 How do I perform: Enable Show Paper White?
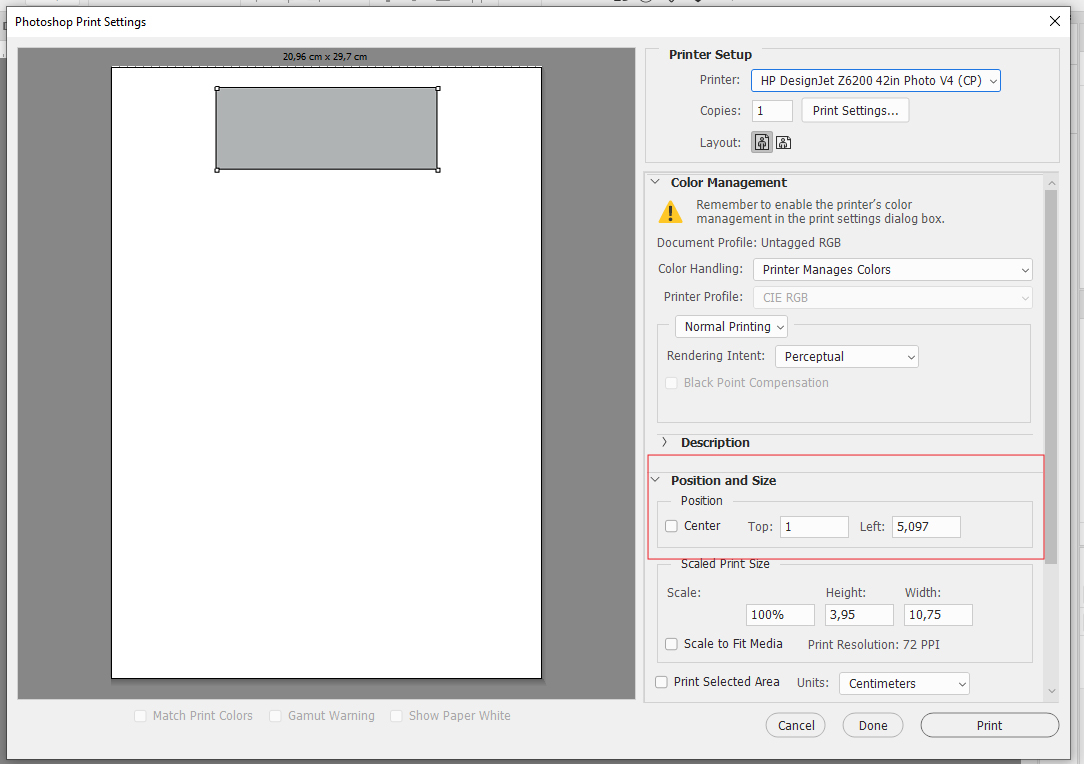[x=396, y=716]
